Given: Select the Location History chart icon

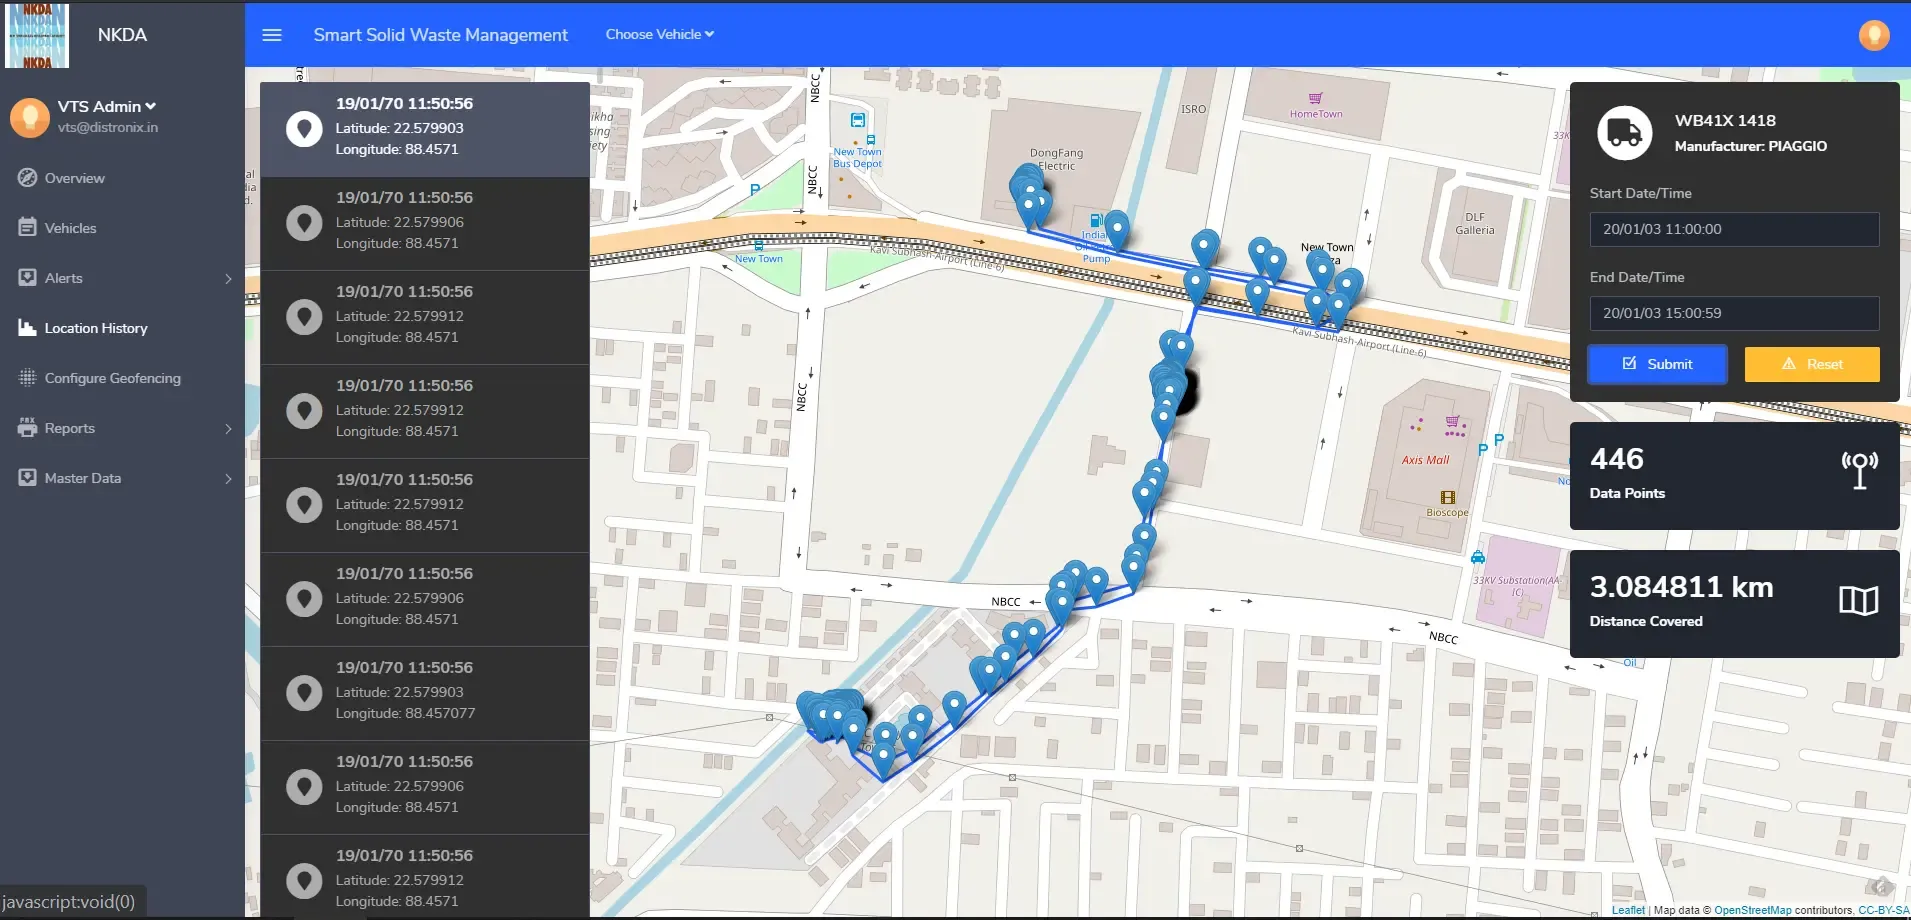Looking at the screenshot, I should click(26, 327).
